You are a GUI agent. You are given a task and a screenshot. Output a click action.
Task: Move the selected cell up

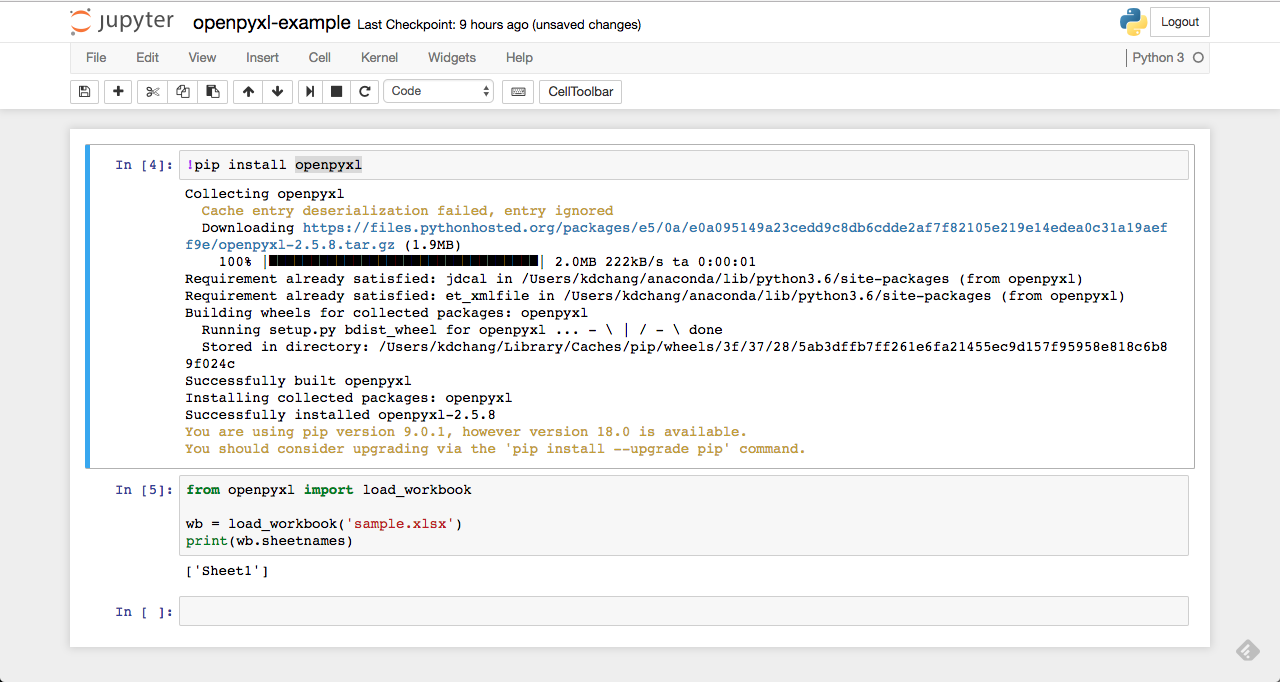[247, 91]
